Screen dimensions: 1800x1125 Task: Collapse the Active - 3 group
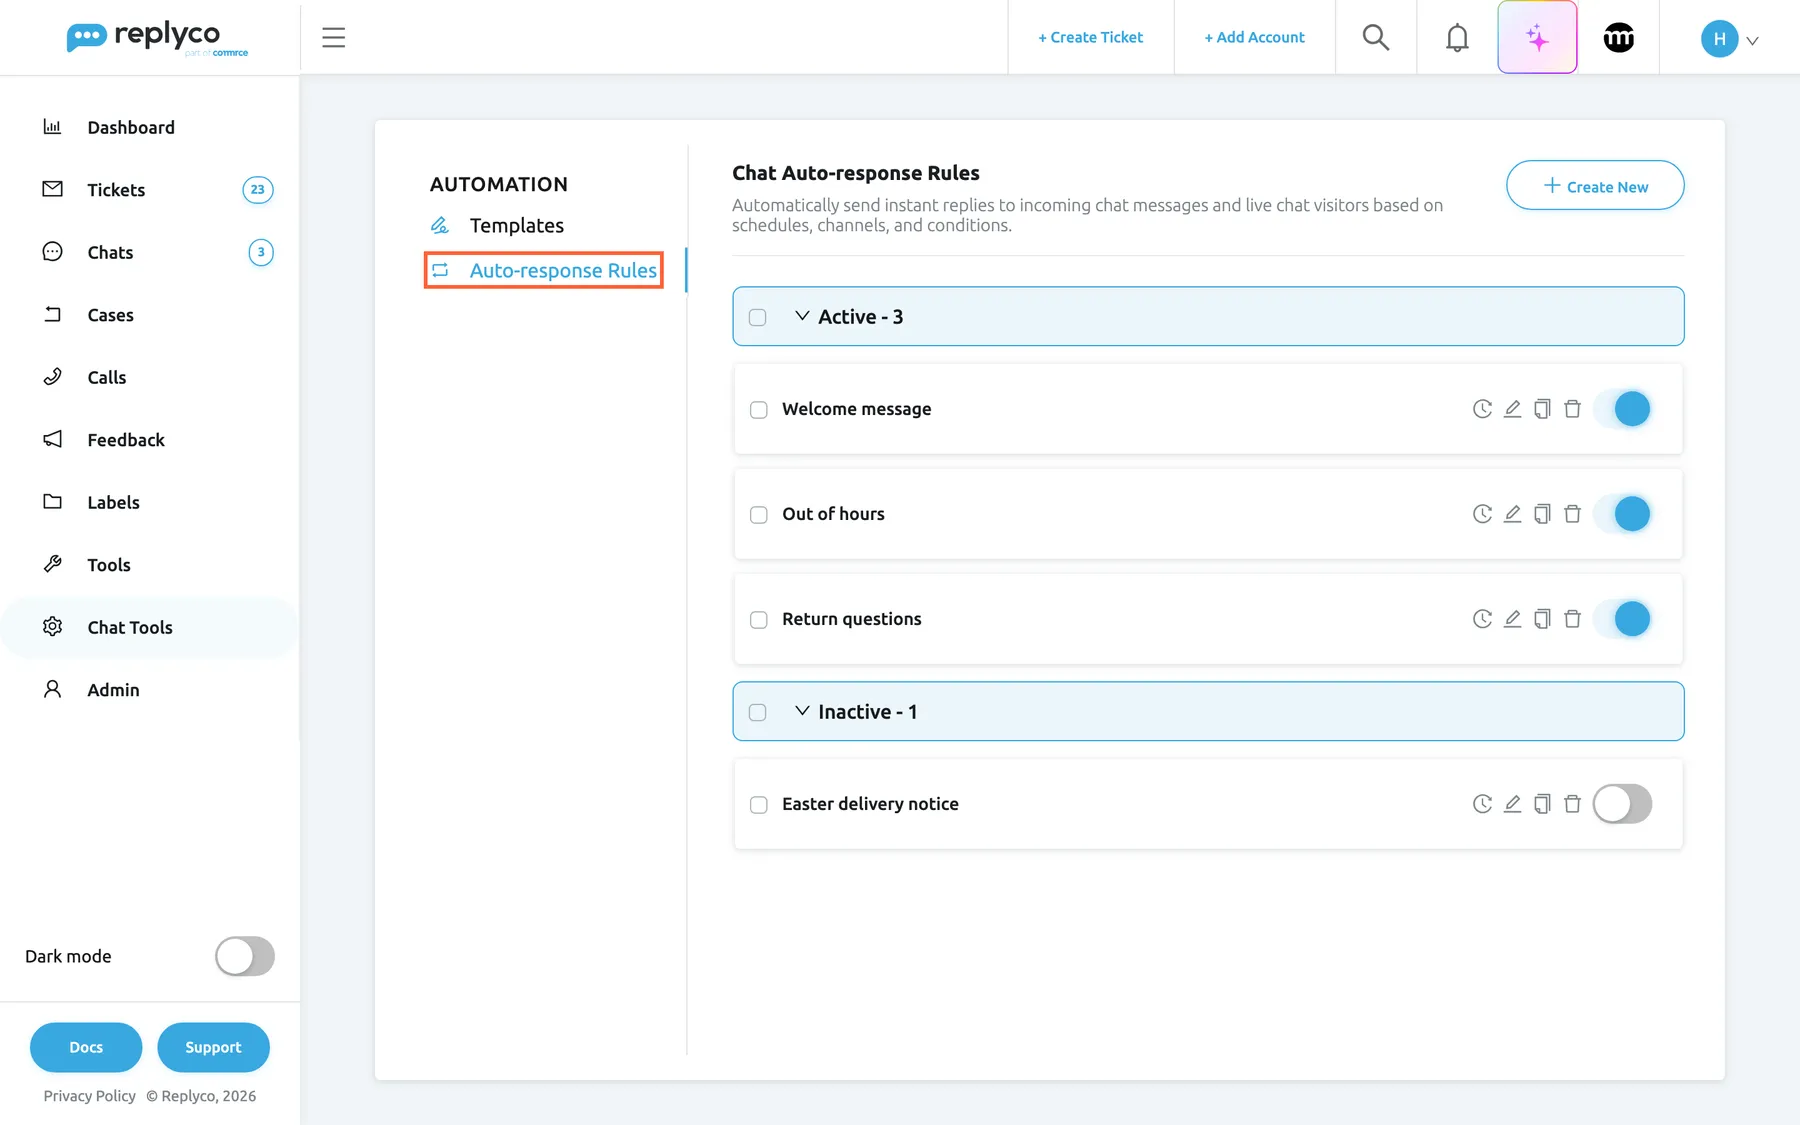click(x=802, y=316)
